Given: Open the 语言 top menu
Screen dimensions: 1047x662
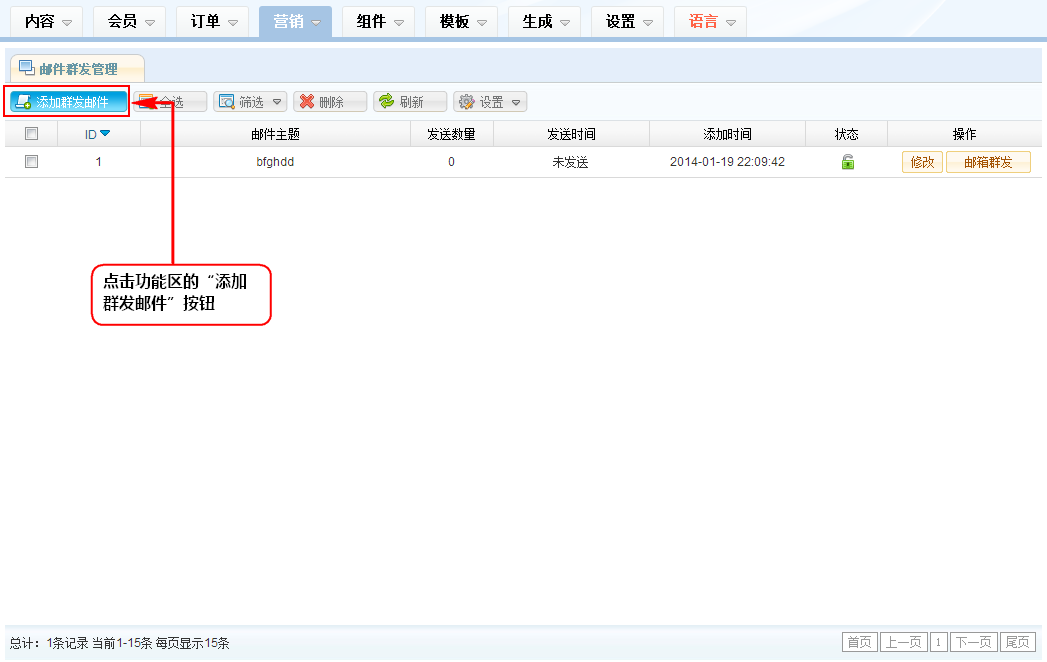Looking at the screenshot, I should point(710,21).
